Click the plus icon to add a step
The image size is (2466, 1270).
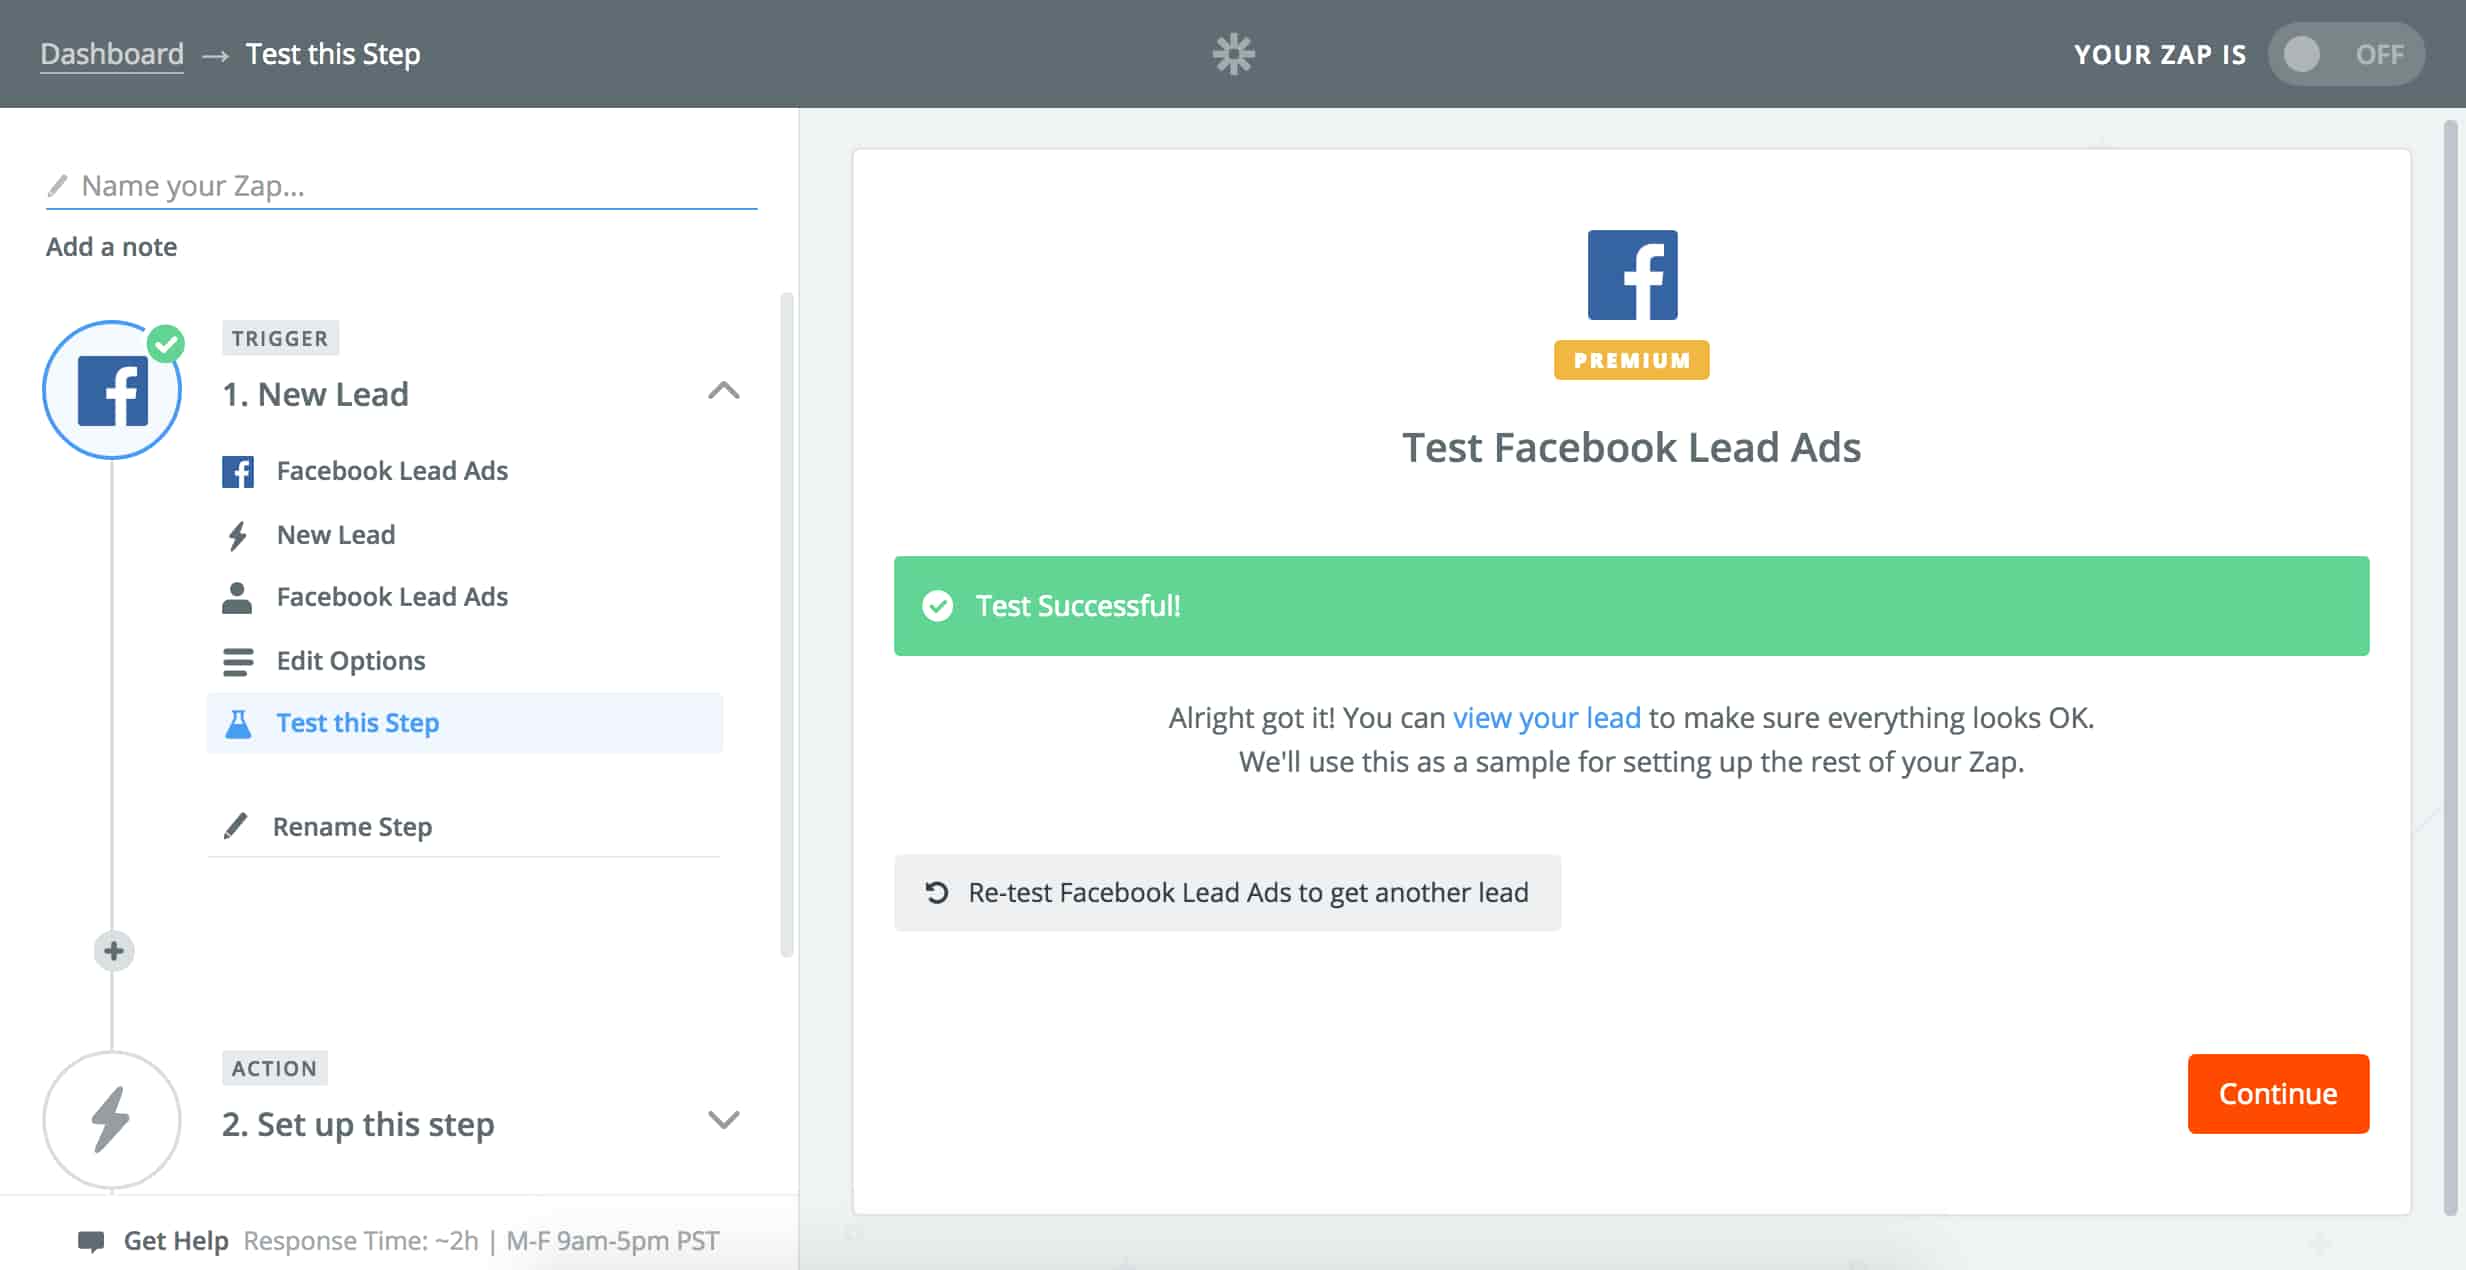click(113, 950)
